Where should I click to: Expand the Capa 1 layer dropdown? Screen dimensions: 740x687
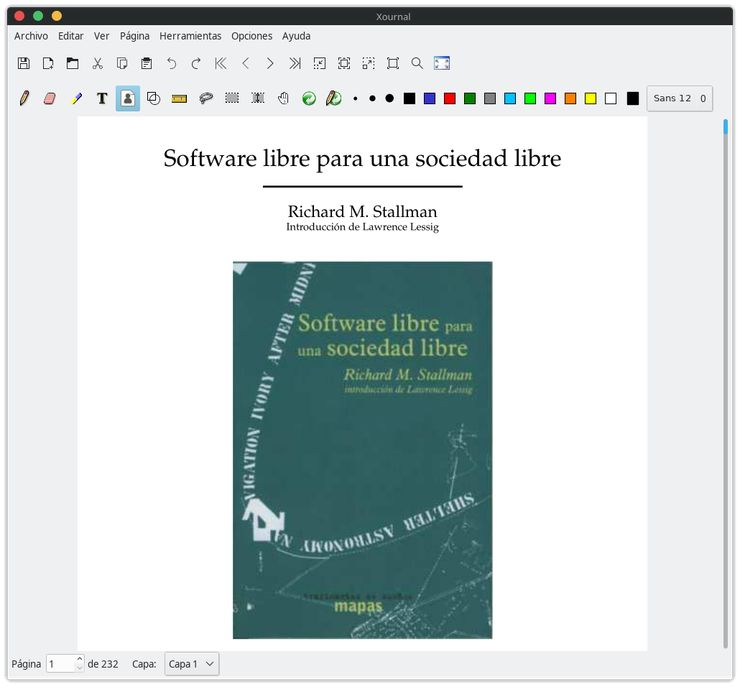[192, 664]
